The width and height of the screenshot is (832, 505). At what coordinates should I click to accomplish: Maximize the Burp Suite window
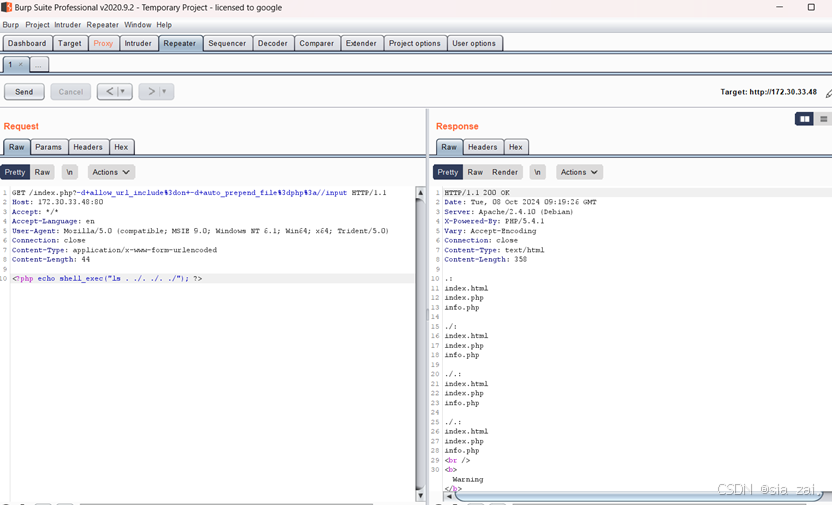pos(811,7)
